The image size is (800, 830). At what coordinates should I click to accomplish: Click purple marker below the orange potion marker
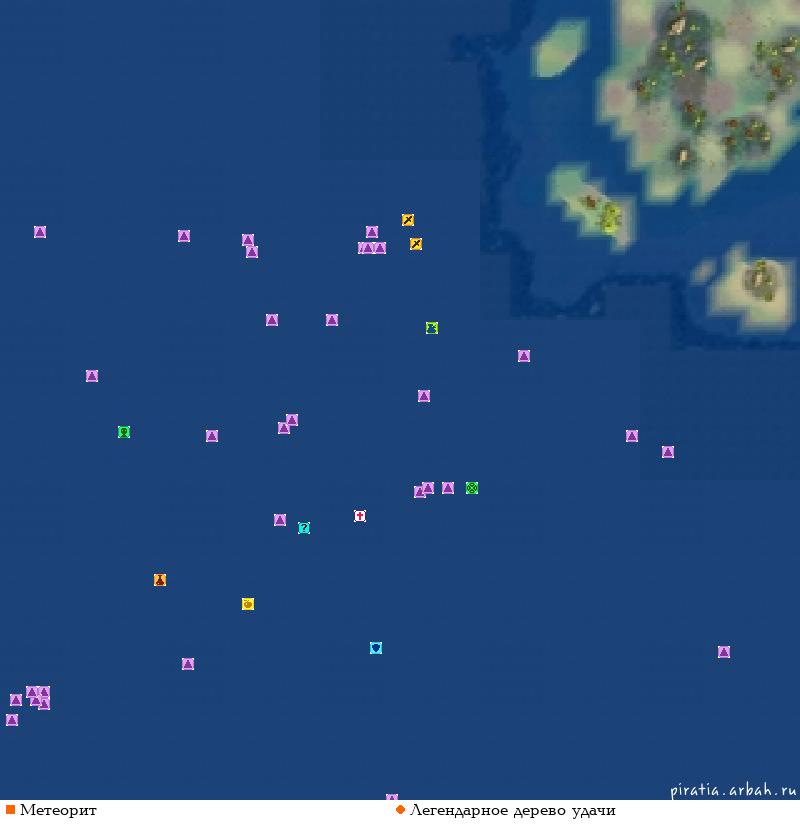coord(188,664)
